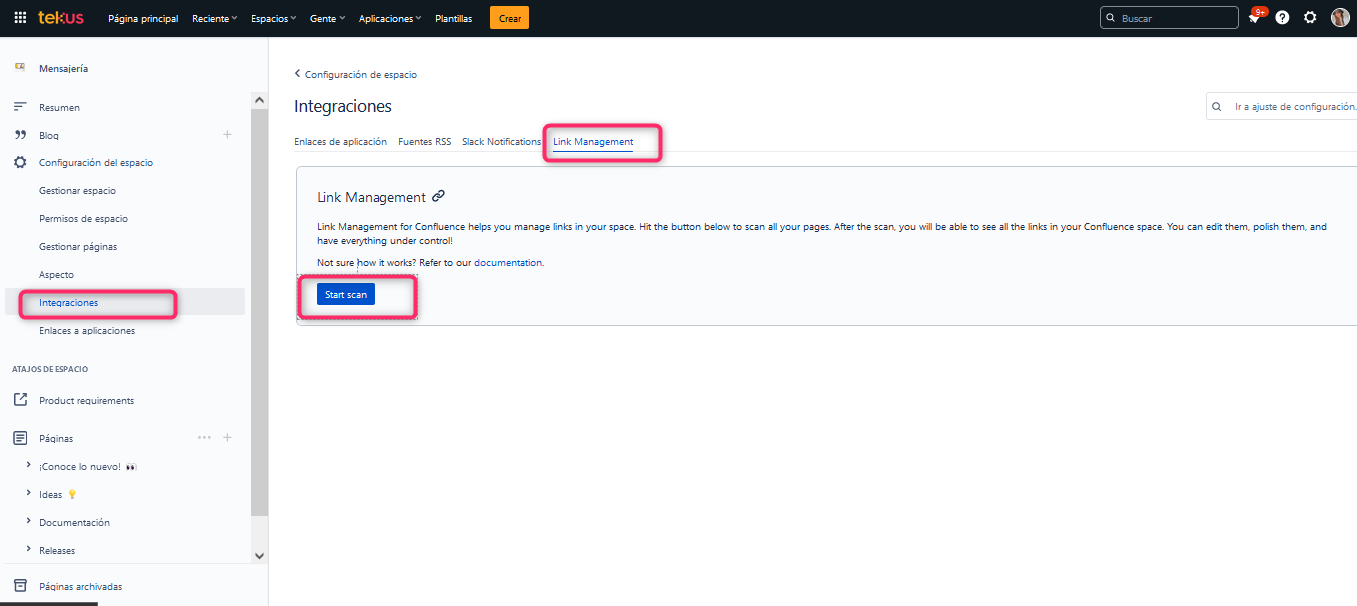Switch to the Fuentes RSS tab
Screen dimensions: 1357x606
pyautogui.click(x=424, y=142)
